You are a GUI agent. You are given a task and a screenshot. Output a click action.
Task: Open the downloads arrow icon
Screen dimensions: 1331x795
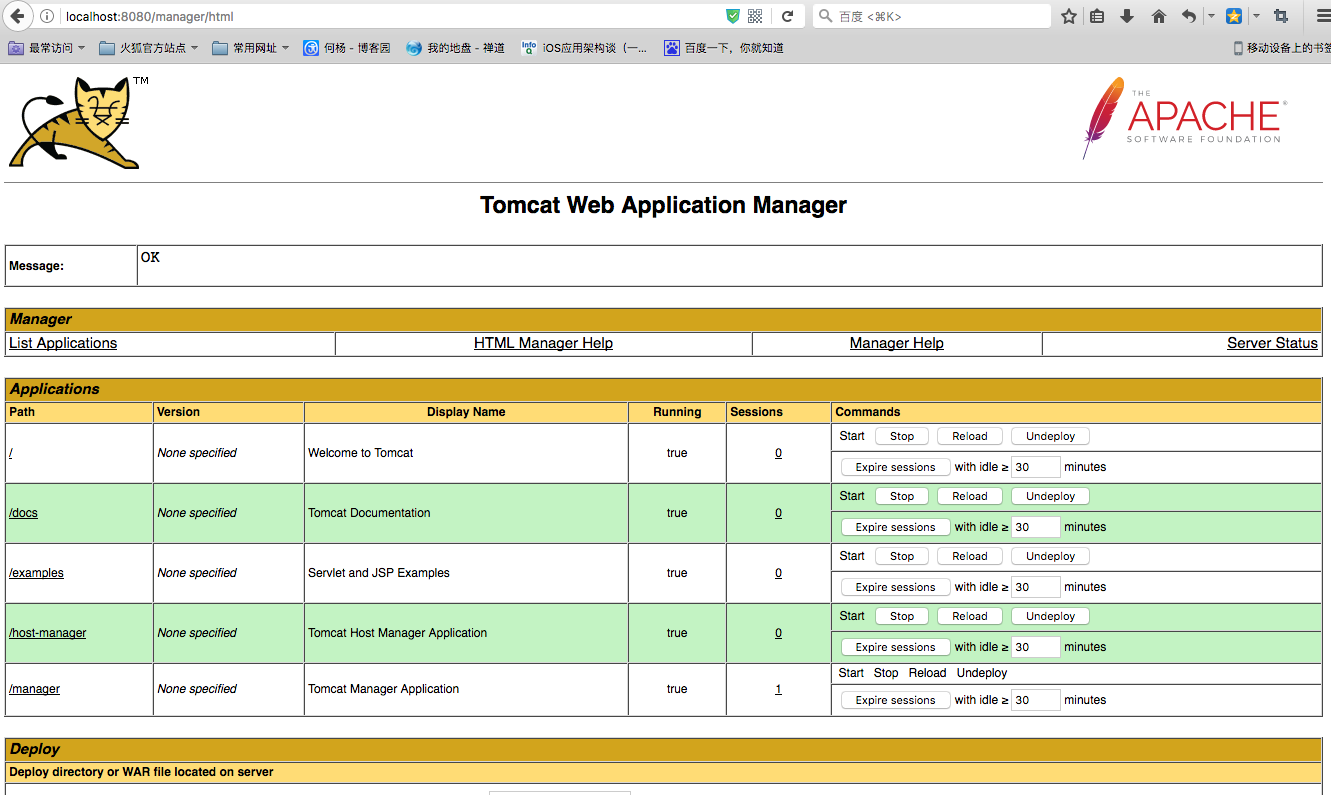pos(1127,16)
